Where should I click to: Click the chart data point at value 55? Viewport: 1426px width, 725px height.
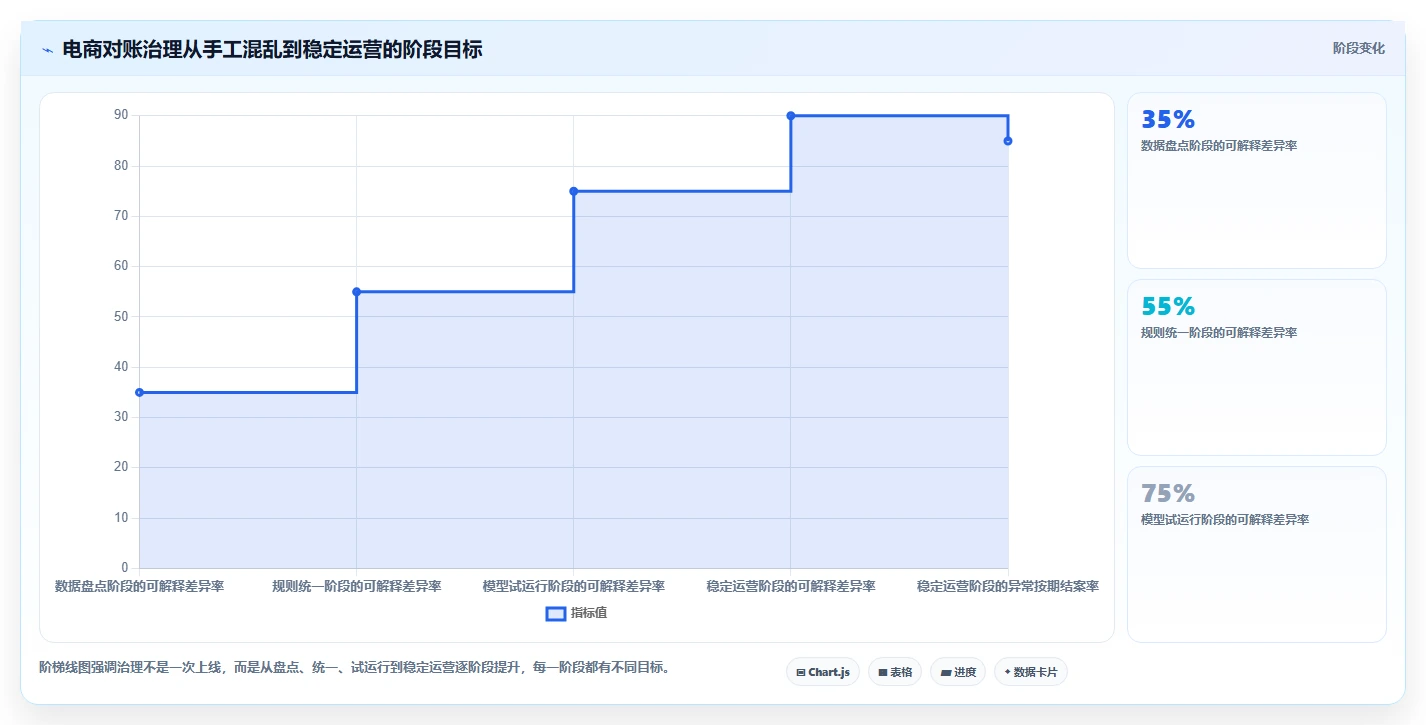coord(357,291)
